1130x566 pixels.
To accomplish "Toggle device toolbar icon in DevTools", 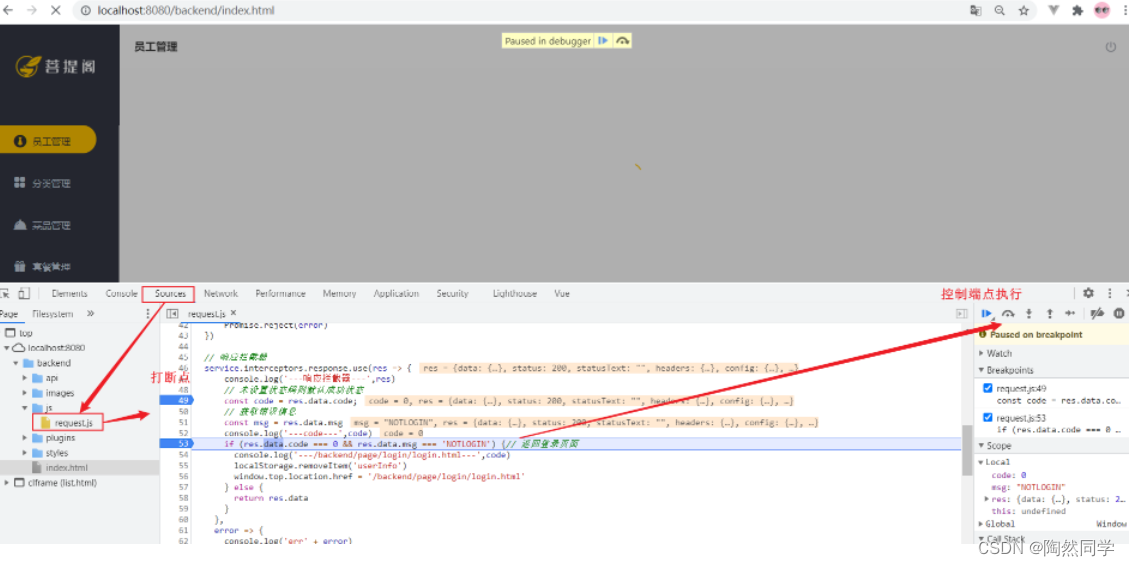I will [x=24, y=294].
